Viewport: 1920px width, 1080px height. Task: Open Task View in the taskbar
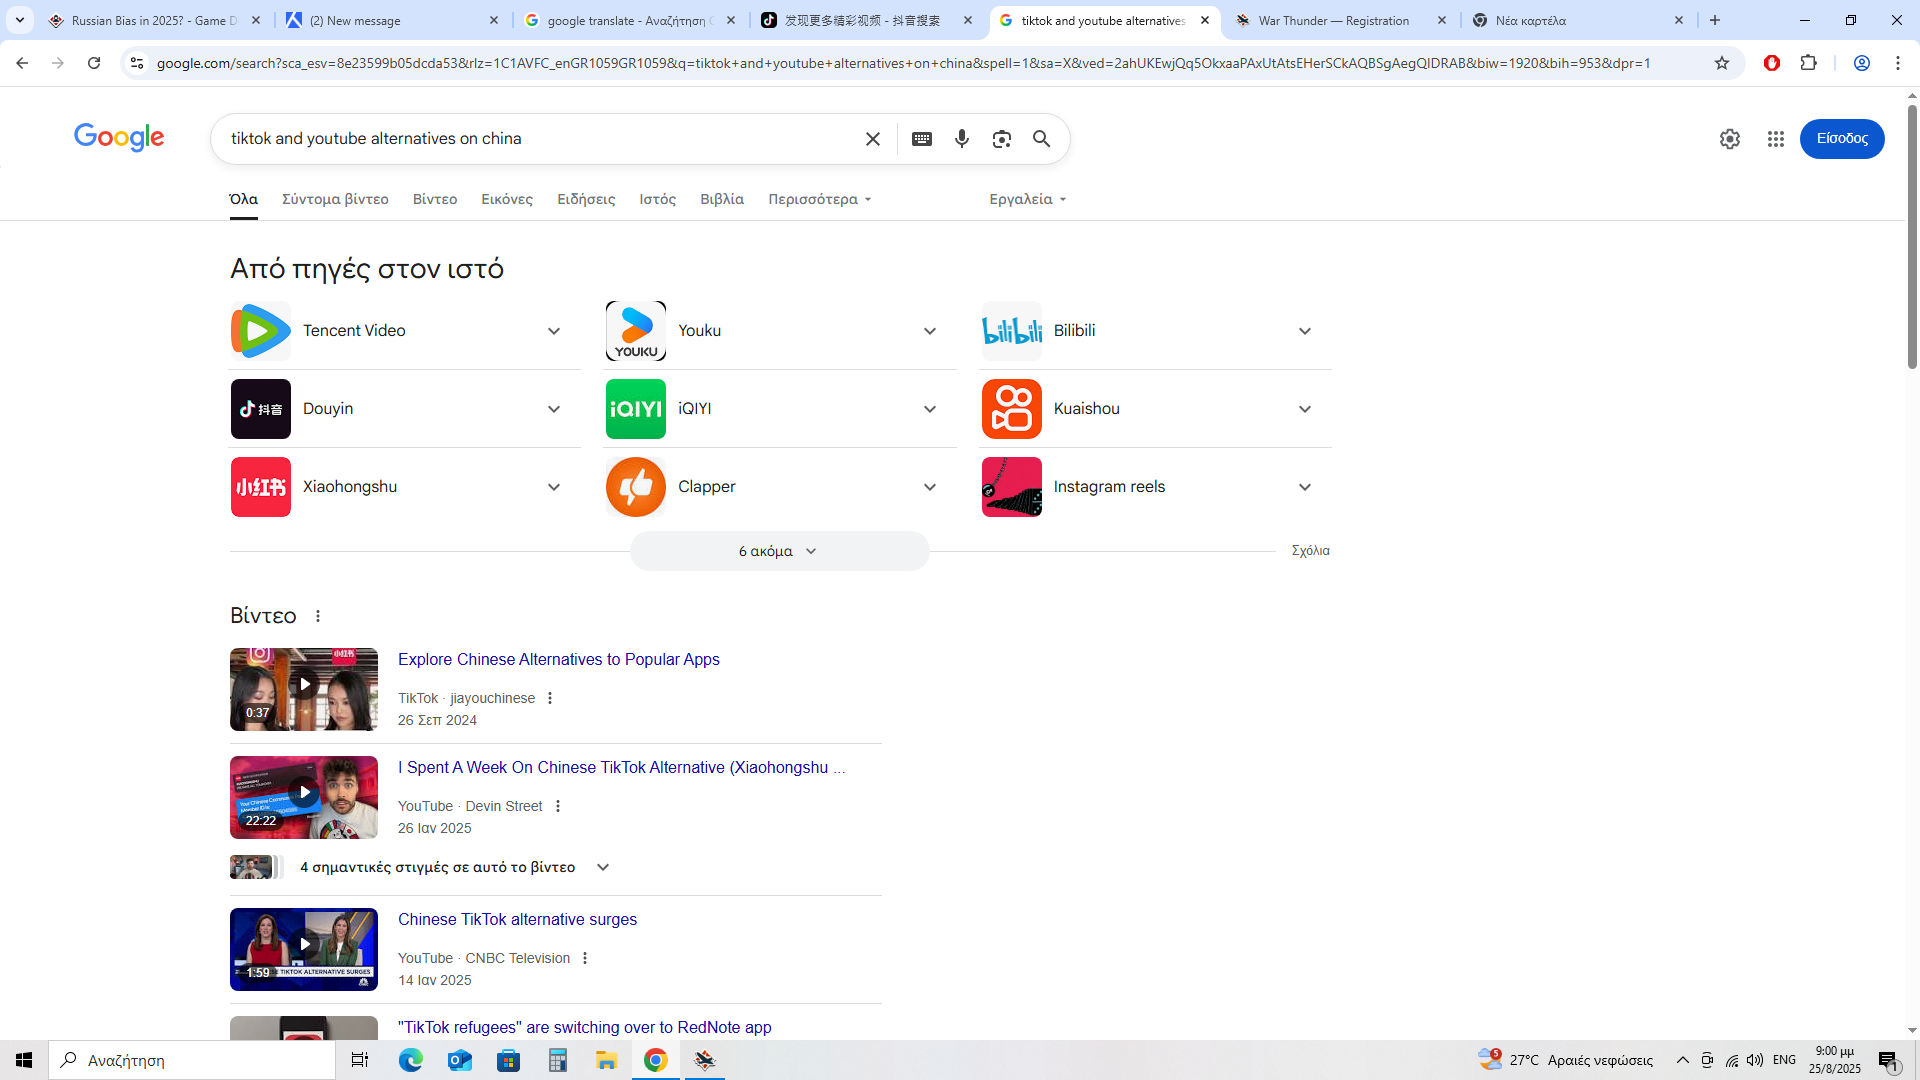tap(360, 1060)
